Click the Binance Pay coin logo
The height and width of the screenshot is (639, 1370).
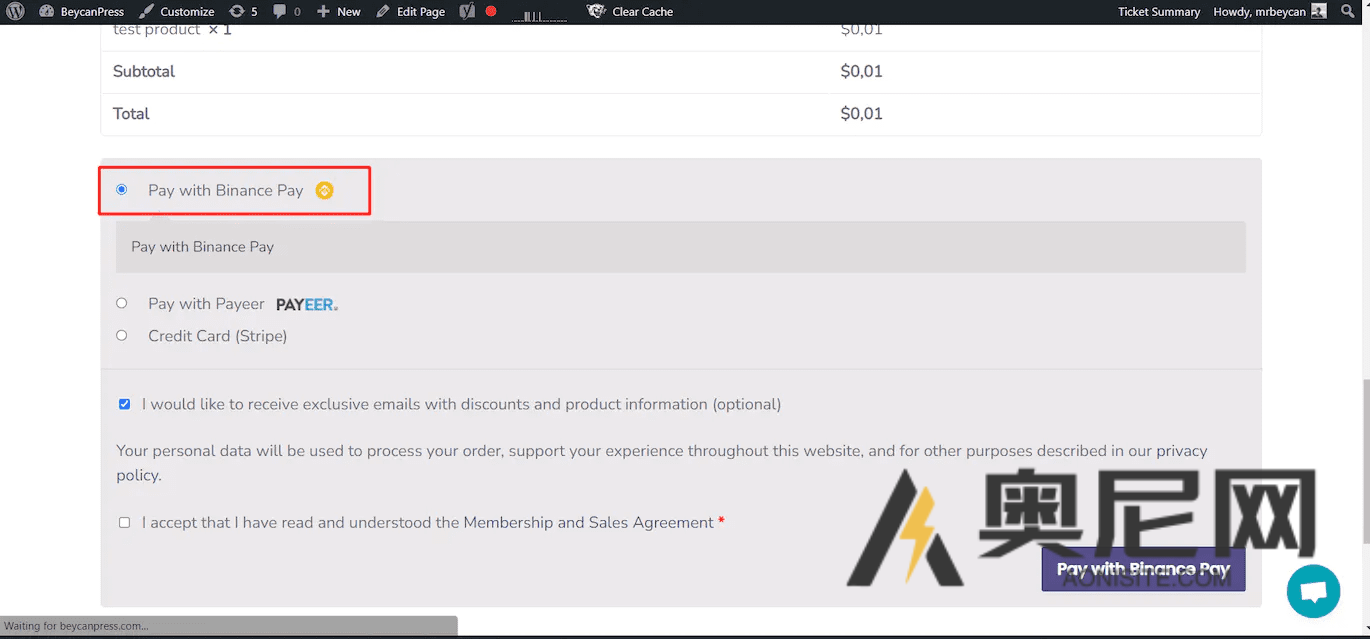324,190
